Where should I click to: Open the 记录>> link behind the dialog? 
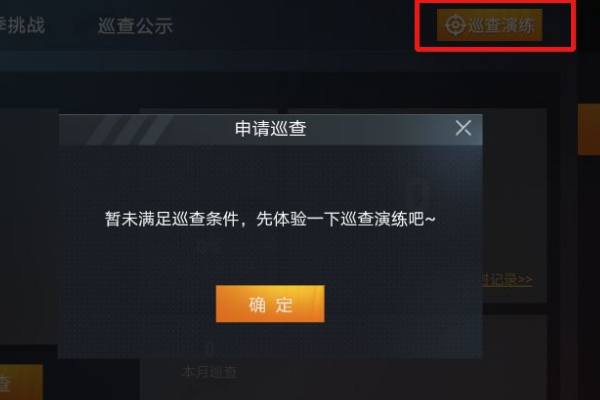(507, 280)
